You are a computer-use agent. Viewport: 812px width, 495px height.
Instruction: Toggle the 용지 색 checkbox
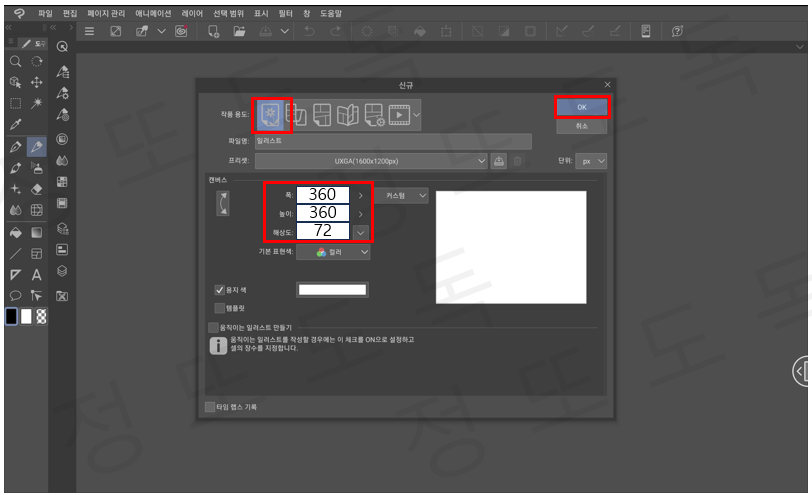pos(220,290)
